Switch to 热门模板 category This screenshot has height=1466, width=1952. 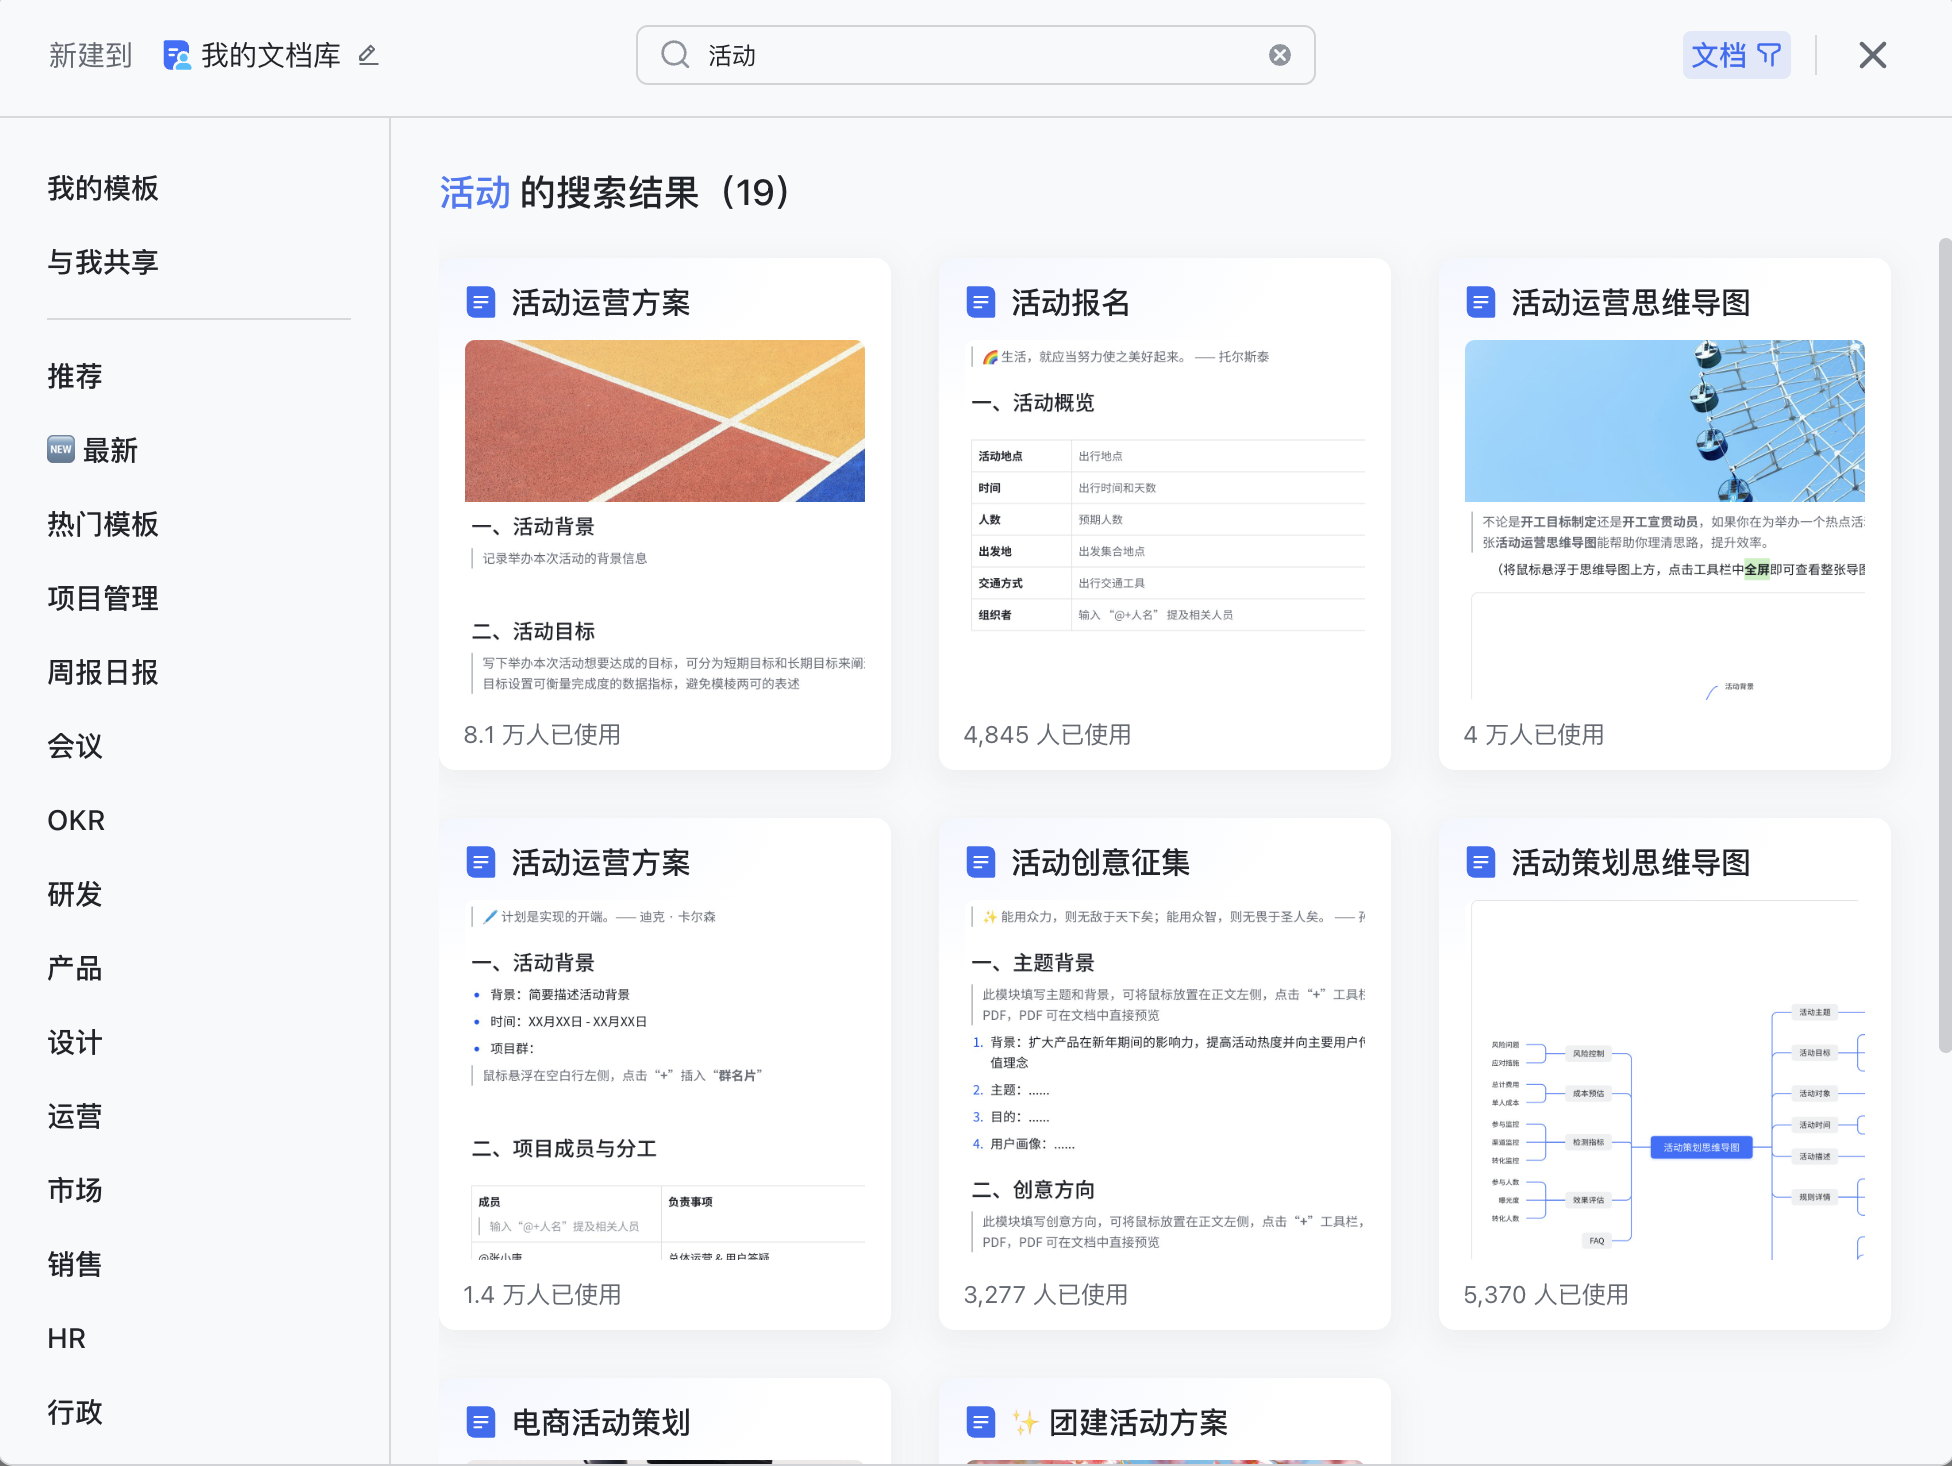tap(103, 524)
